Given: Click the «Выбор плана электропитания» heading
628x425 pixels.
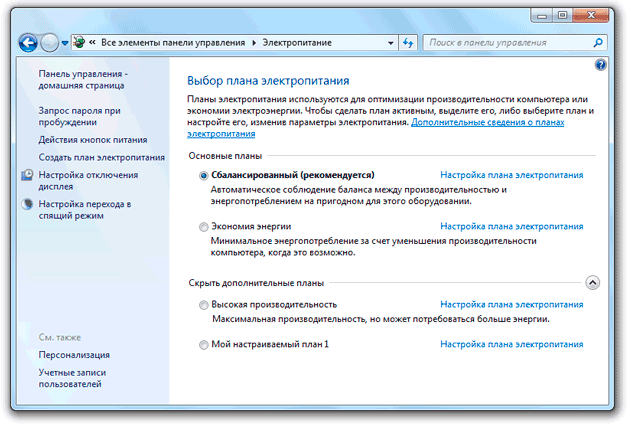Looking at the screenshot, I should 268,81.
